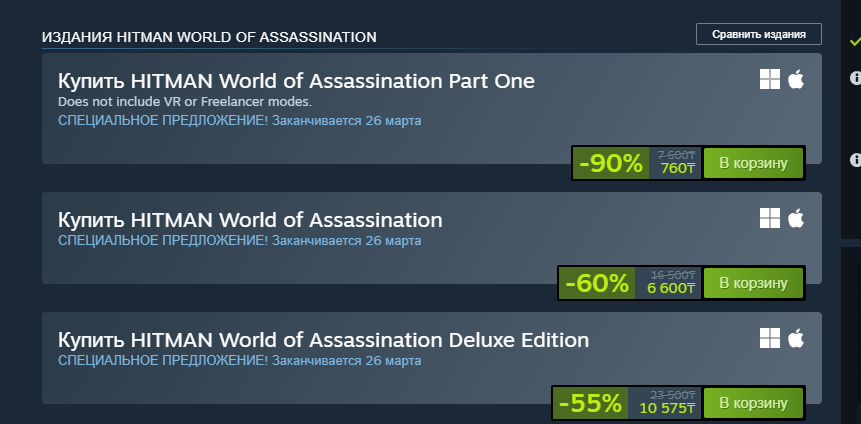
Task: Click Apple icon for Part One edition
Action: pos(796,79)
